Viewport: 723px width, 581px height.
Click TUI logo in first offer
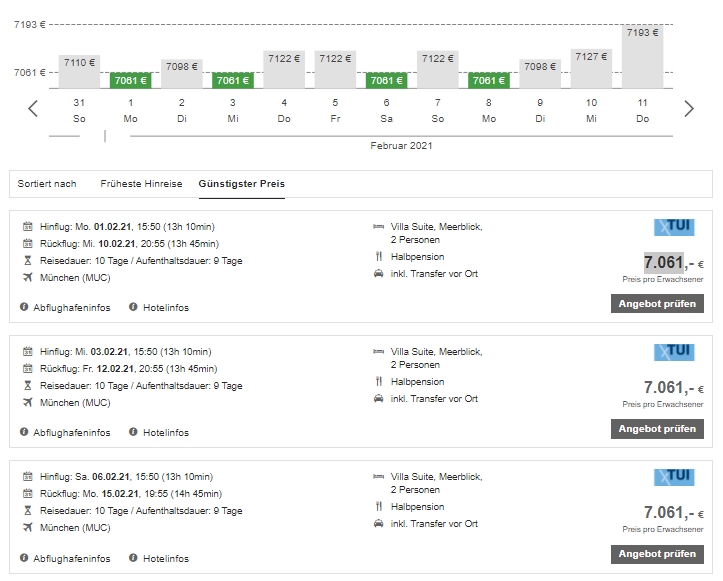tap(672, 227)
